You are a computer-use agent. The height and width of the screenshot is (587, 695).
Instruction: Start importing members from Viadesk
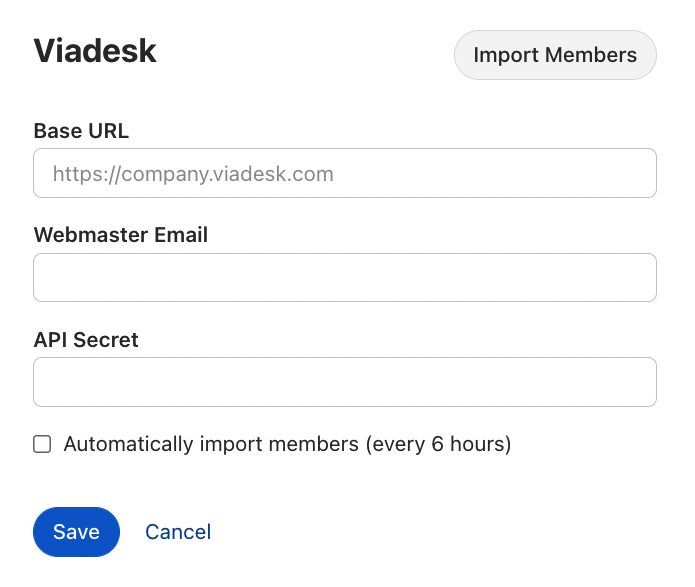(x=555, y=55)
